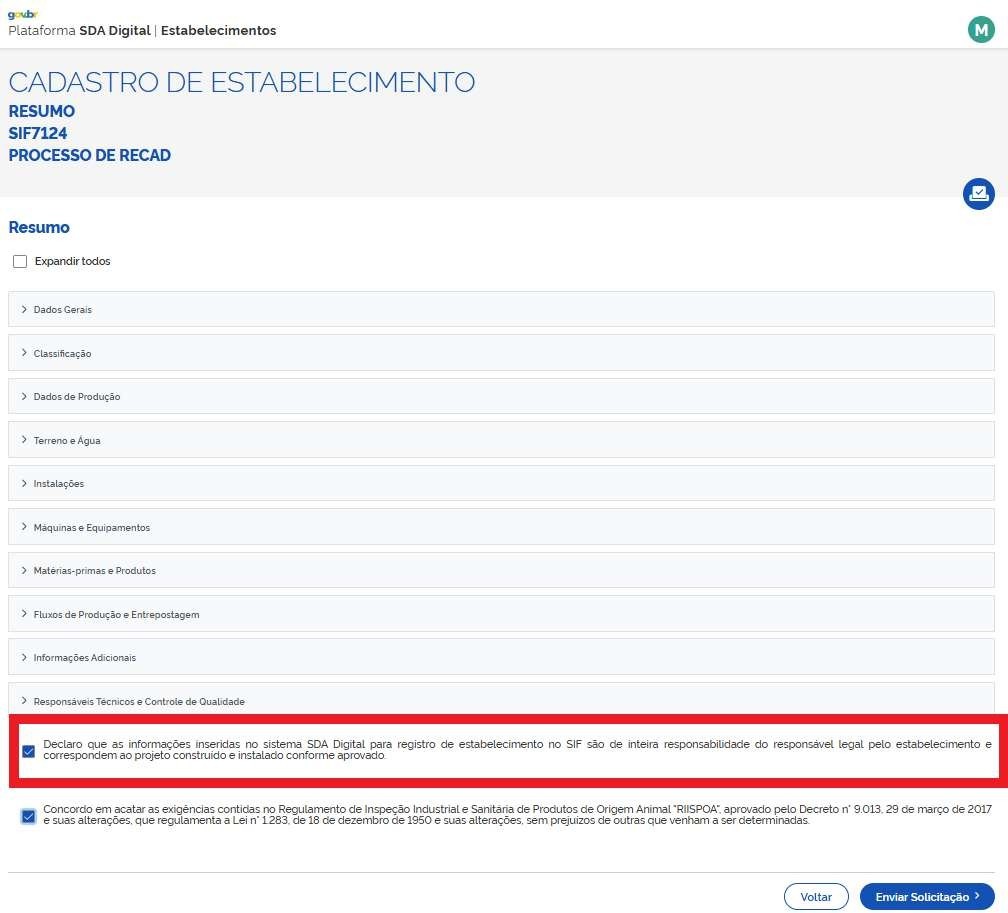Enable the Expandir todos checkbox
Screen dimensions: 1008x913
click(20, 262)
